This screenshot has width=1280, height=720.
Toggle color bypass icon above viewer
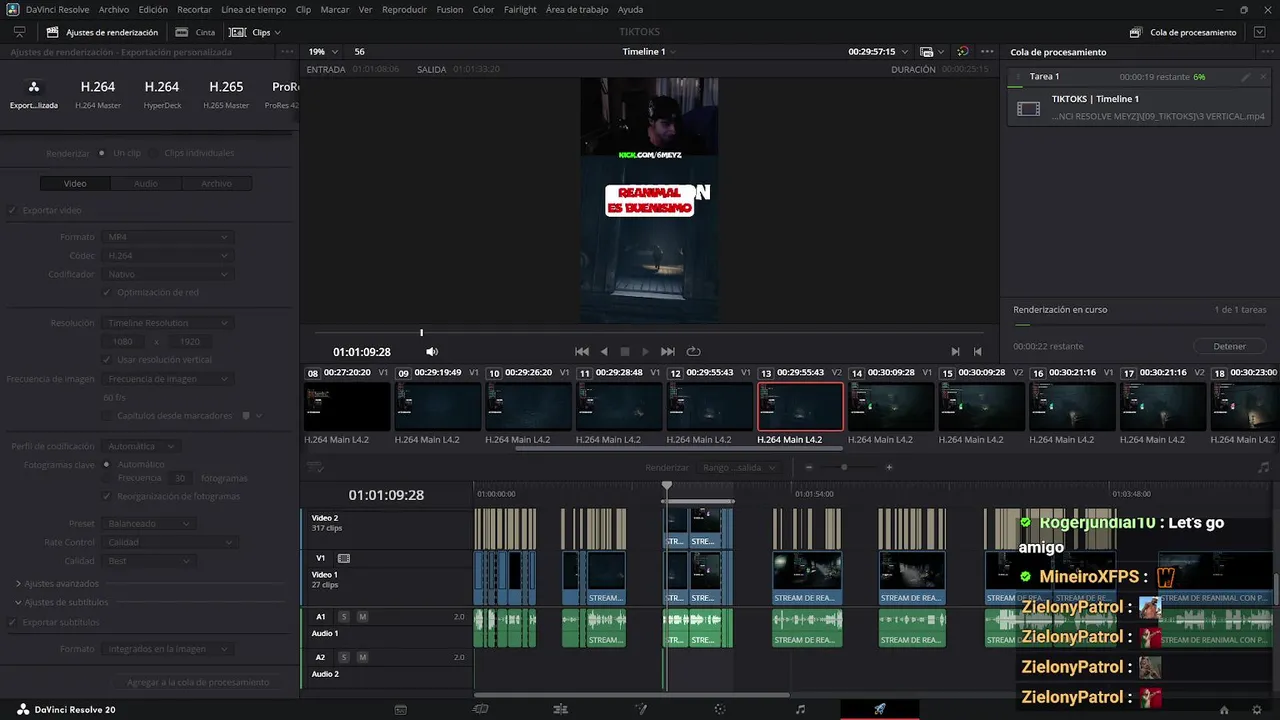point(962,51)
